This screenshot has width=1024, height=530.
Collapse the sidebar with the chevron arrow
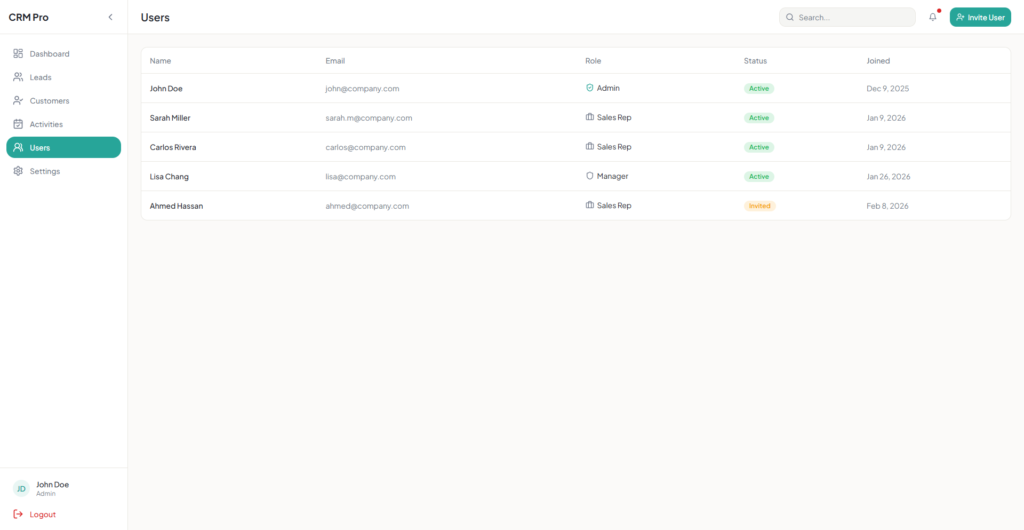[110, 17]
